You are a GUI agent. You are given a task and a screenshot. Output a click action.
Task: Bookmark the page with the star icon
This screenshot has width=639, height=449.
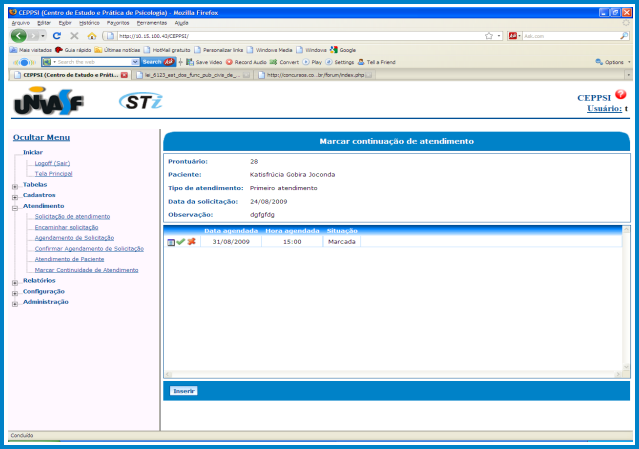(x=489, y=36)
